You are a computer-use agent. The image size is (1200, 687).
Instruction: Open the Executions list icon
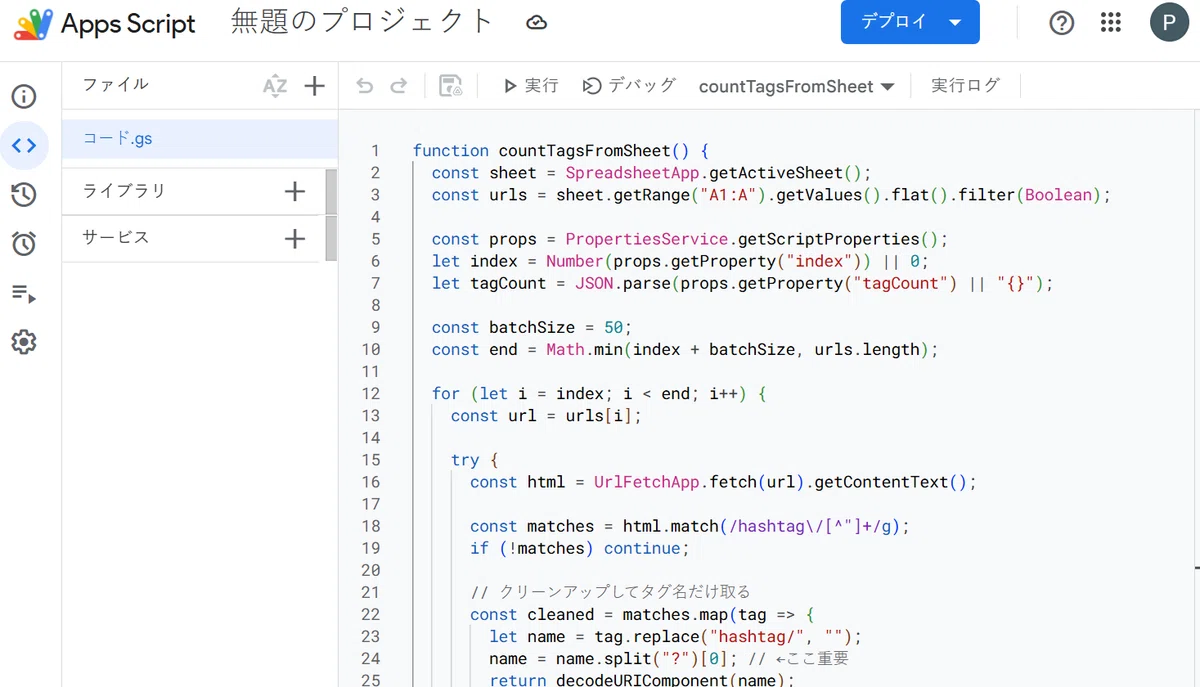click(x=24, y=293)
